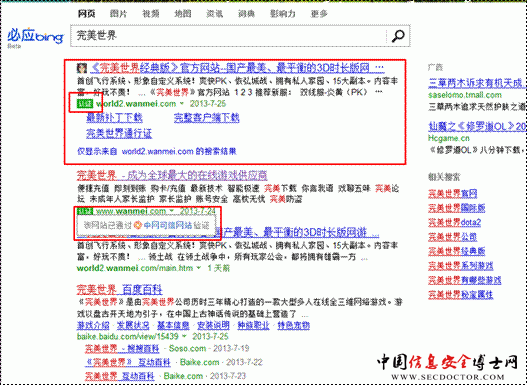
Task: Click green verified badge beside www.wanmei.com
Action: [x=85, y=211]
